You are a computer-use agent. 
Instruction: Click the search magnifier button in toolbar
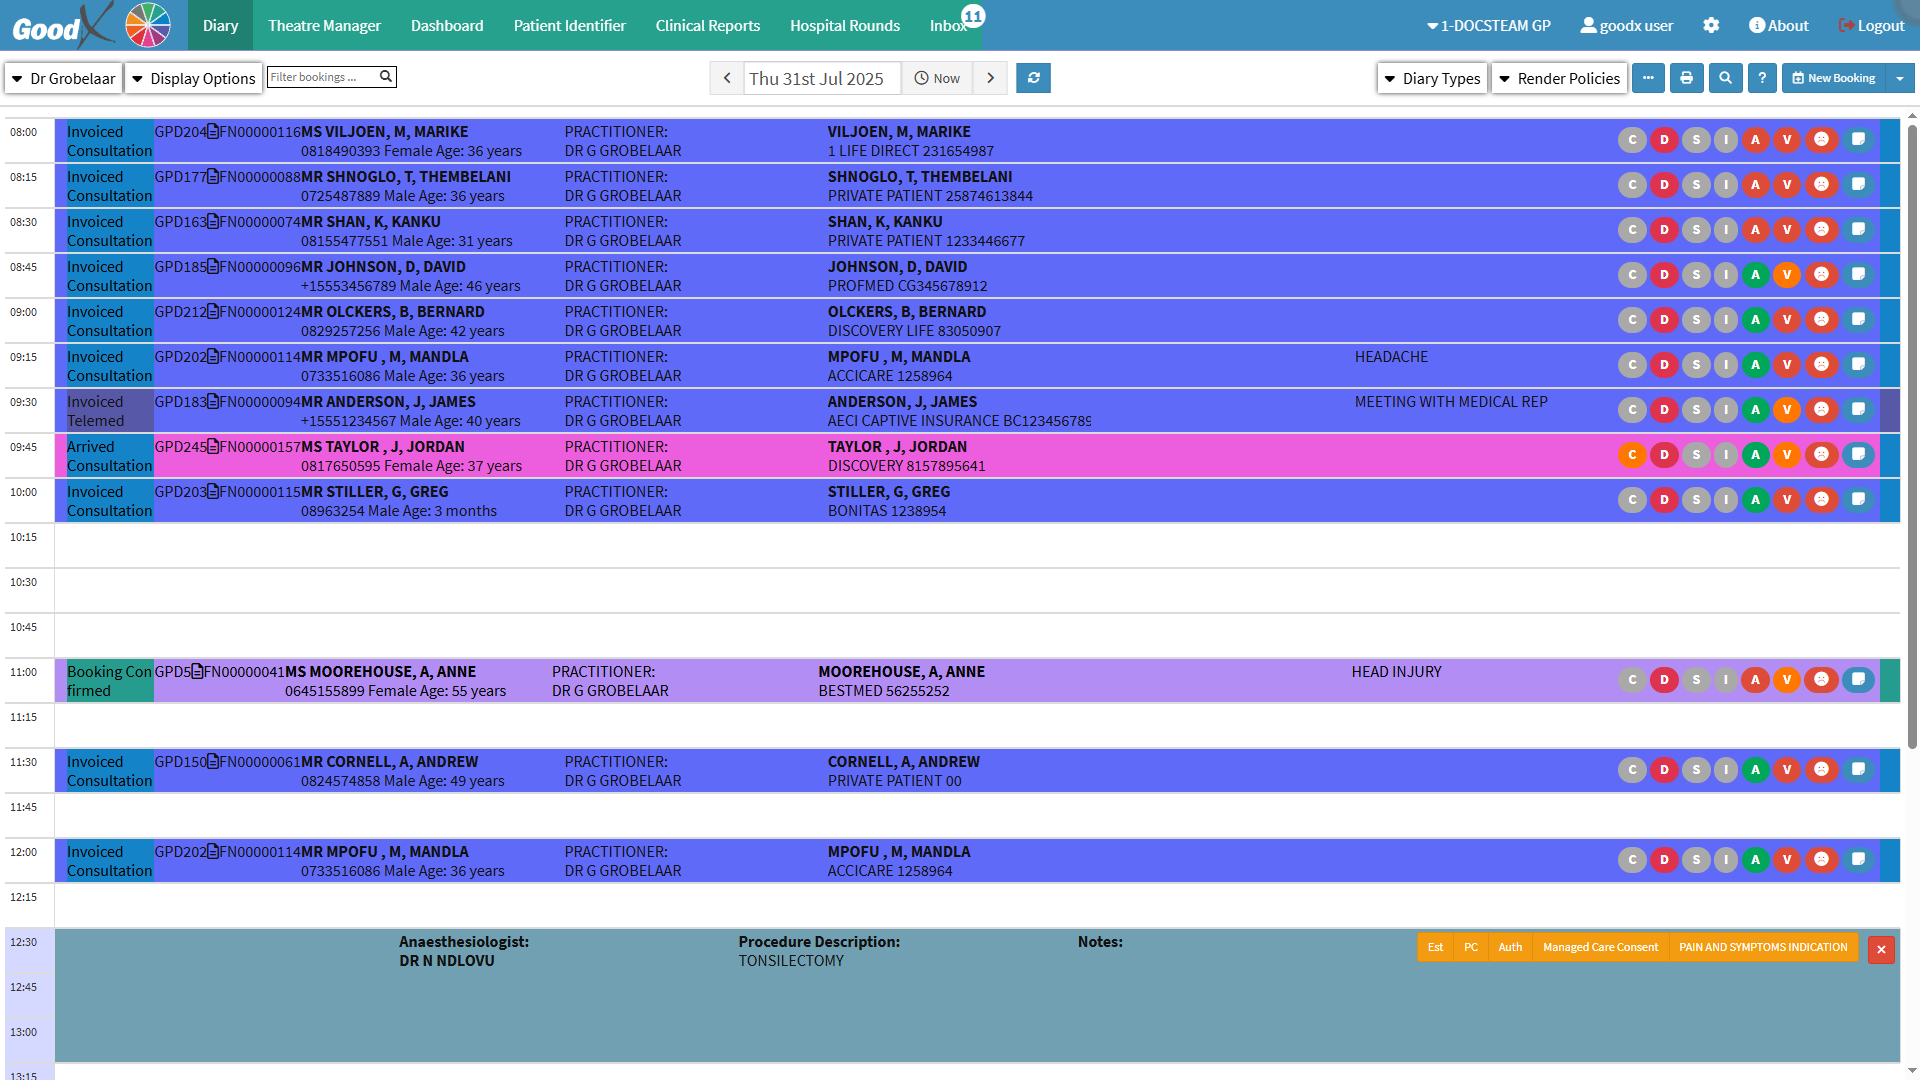point(1725,78)
